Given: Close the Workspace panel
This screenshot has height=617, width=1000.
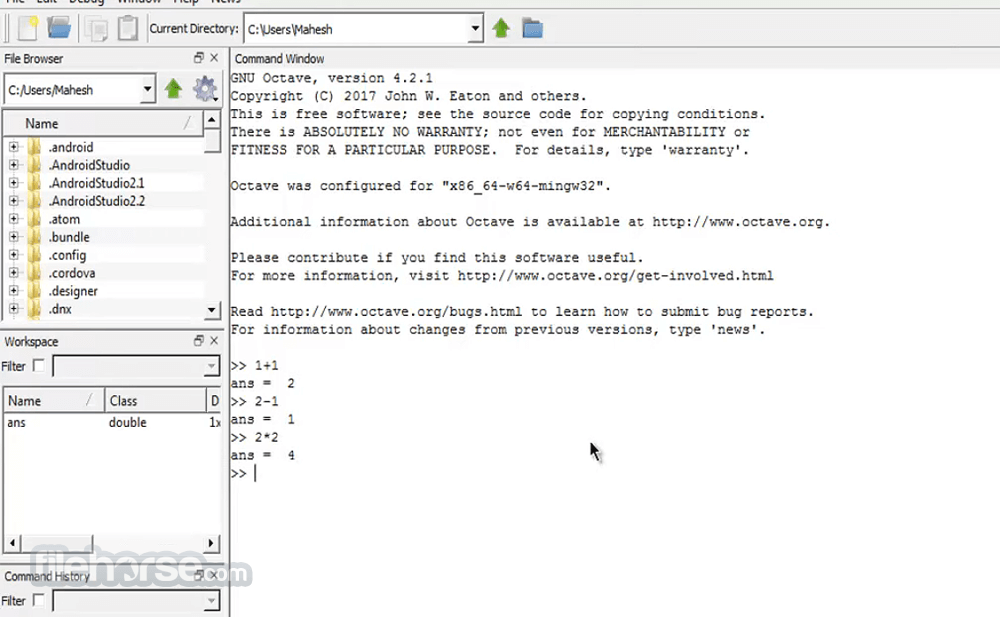Looking at the screenshot, I should [214, 340].
